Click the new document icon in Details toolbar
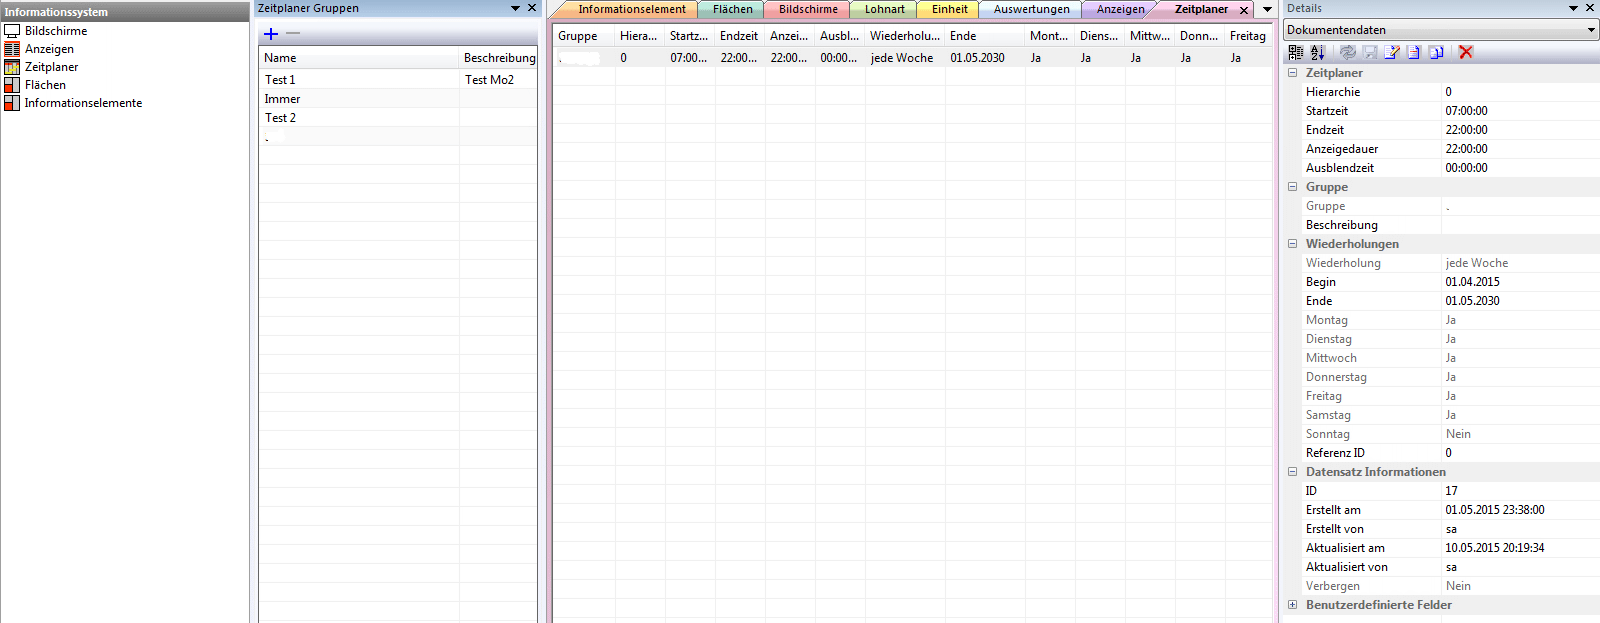This screenshot has width=1600, height=623. 1414,52
